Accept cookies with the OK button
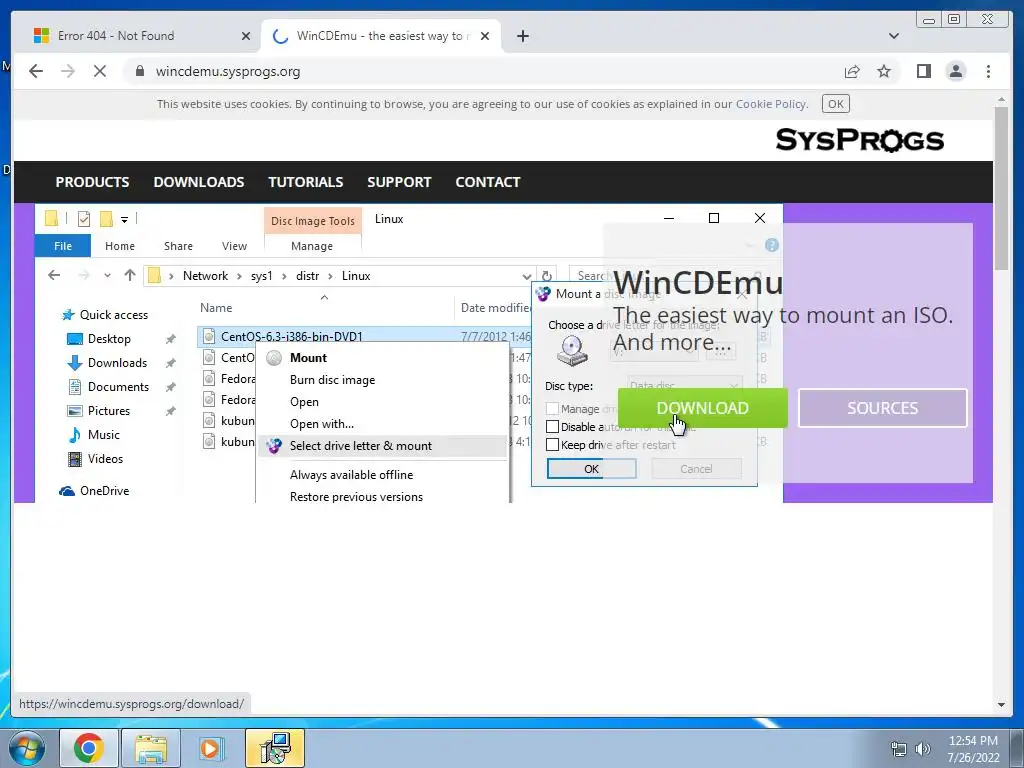The width and height of the screenshot is (1024, 768). point(835,104)
